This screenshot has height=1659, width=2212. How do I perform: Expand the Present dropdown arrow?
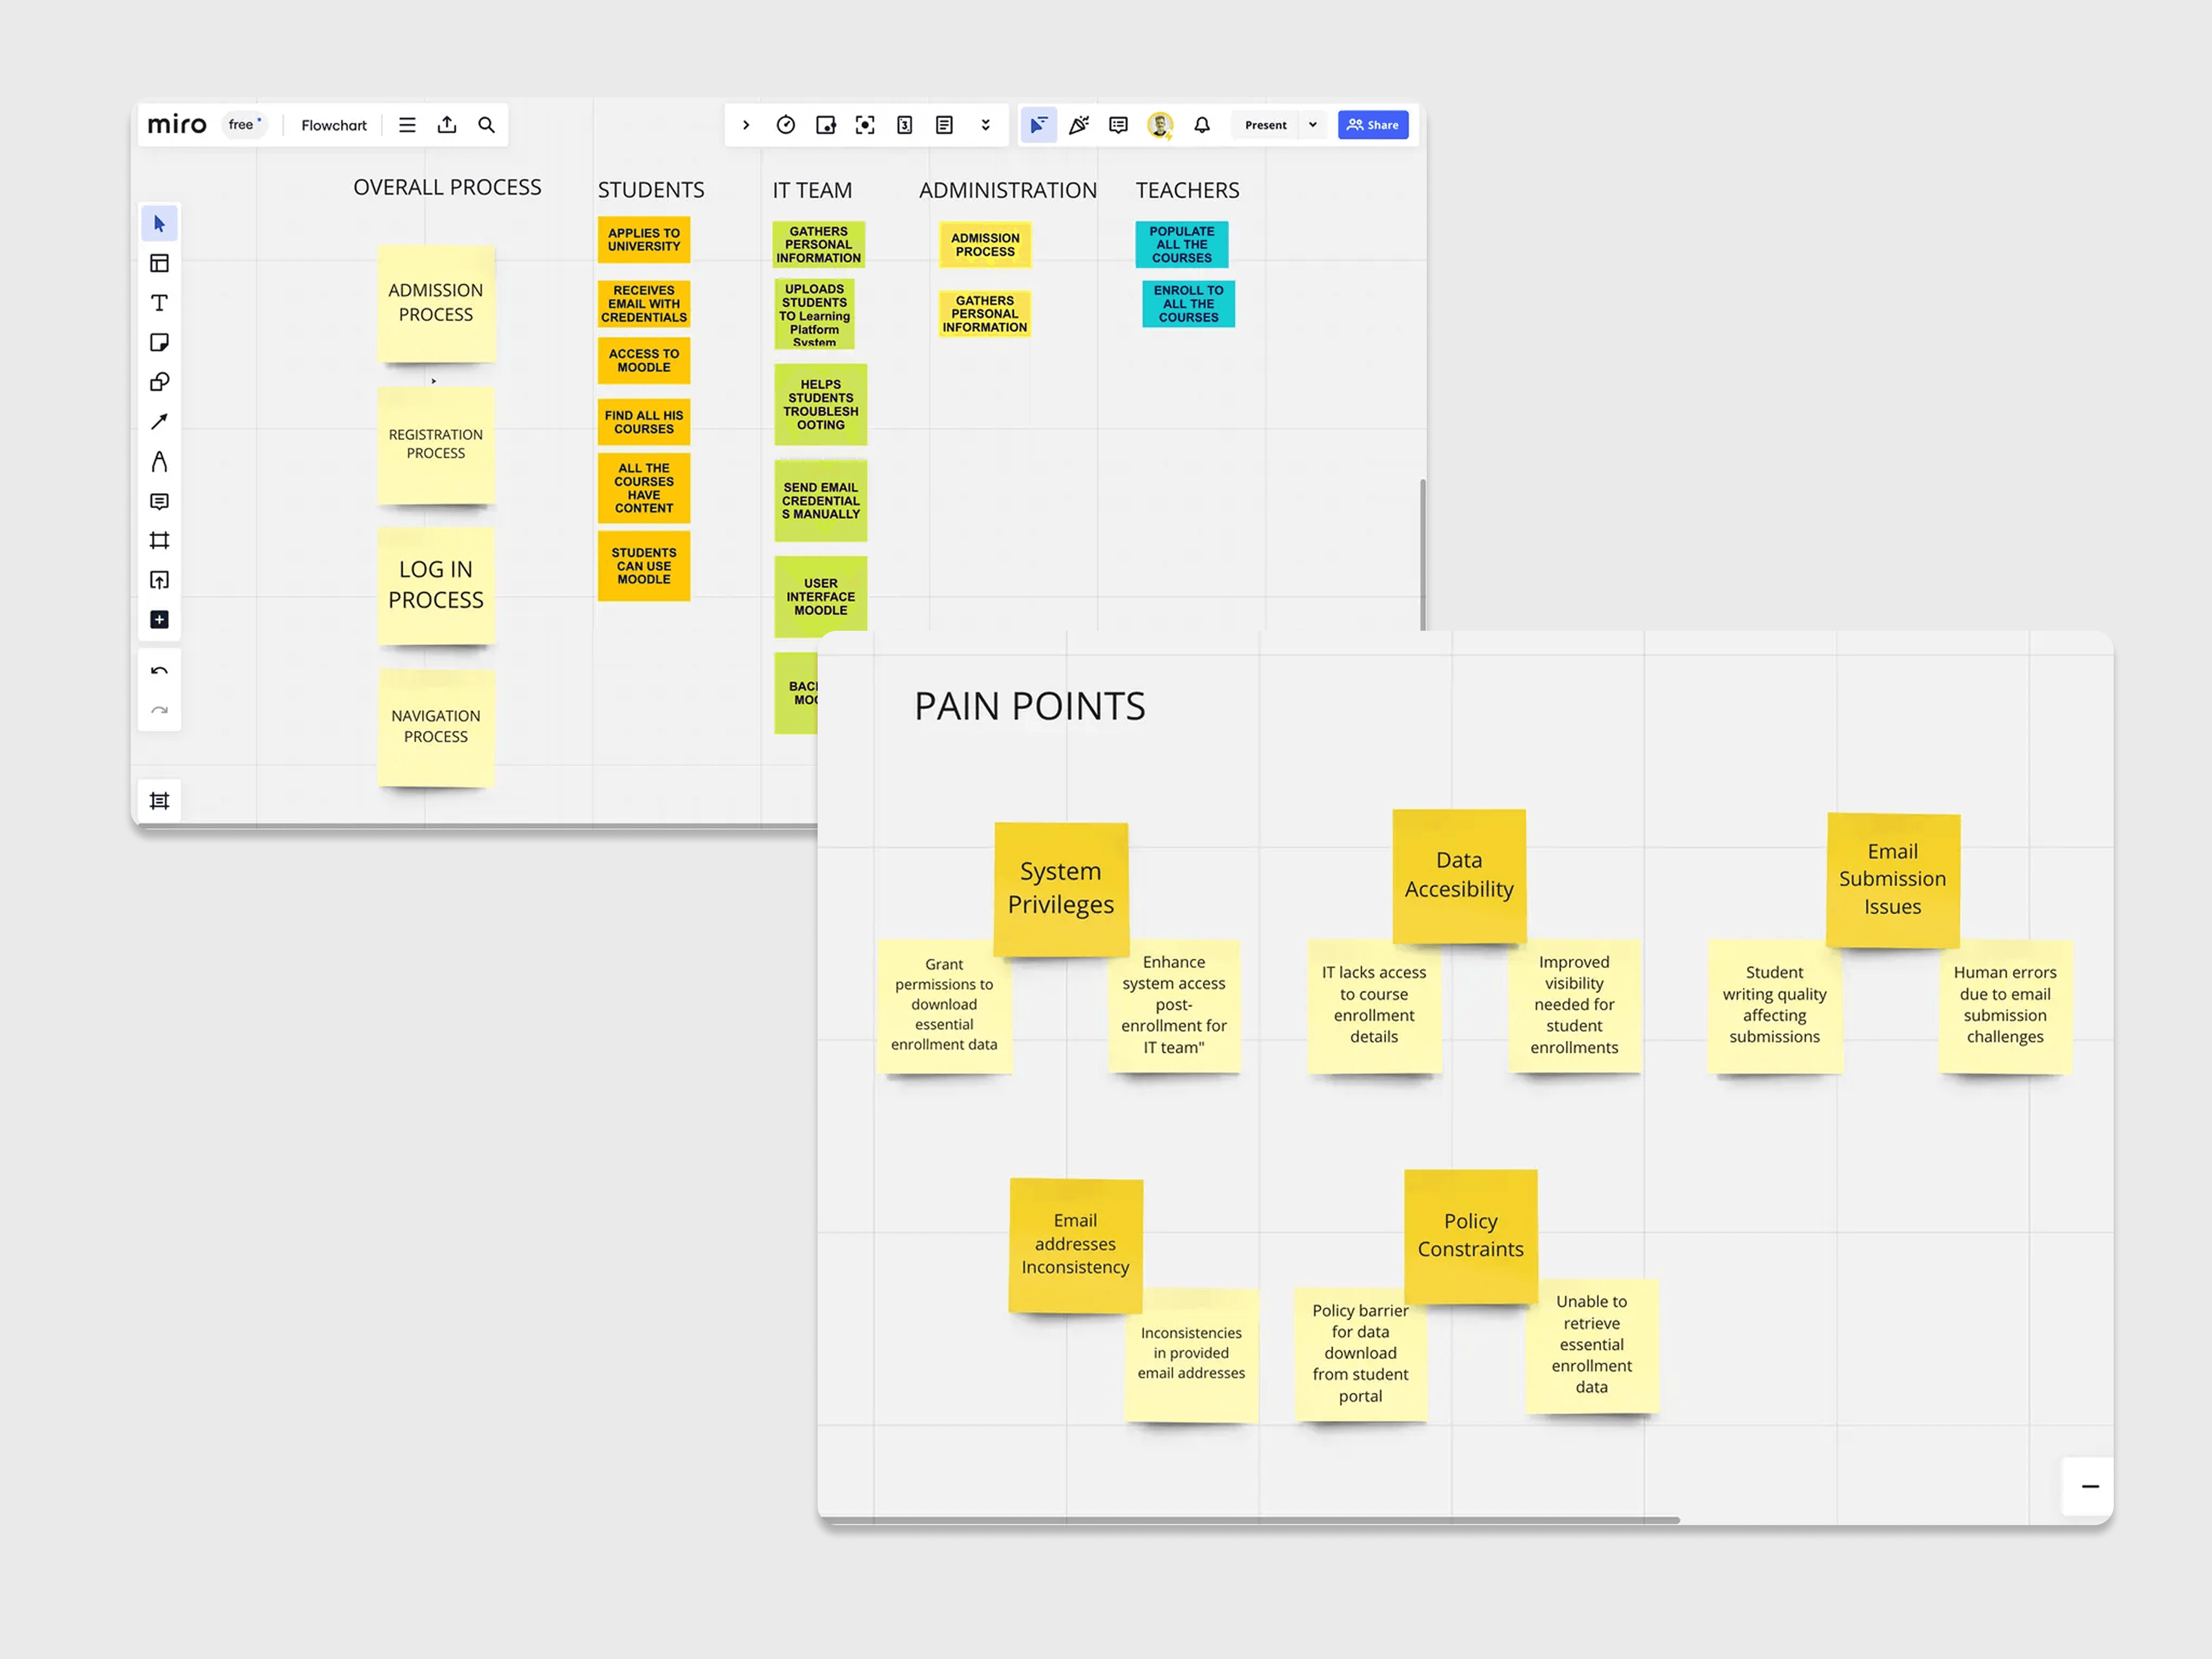1313,125
